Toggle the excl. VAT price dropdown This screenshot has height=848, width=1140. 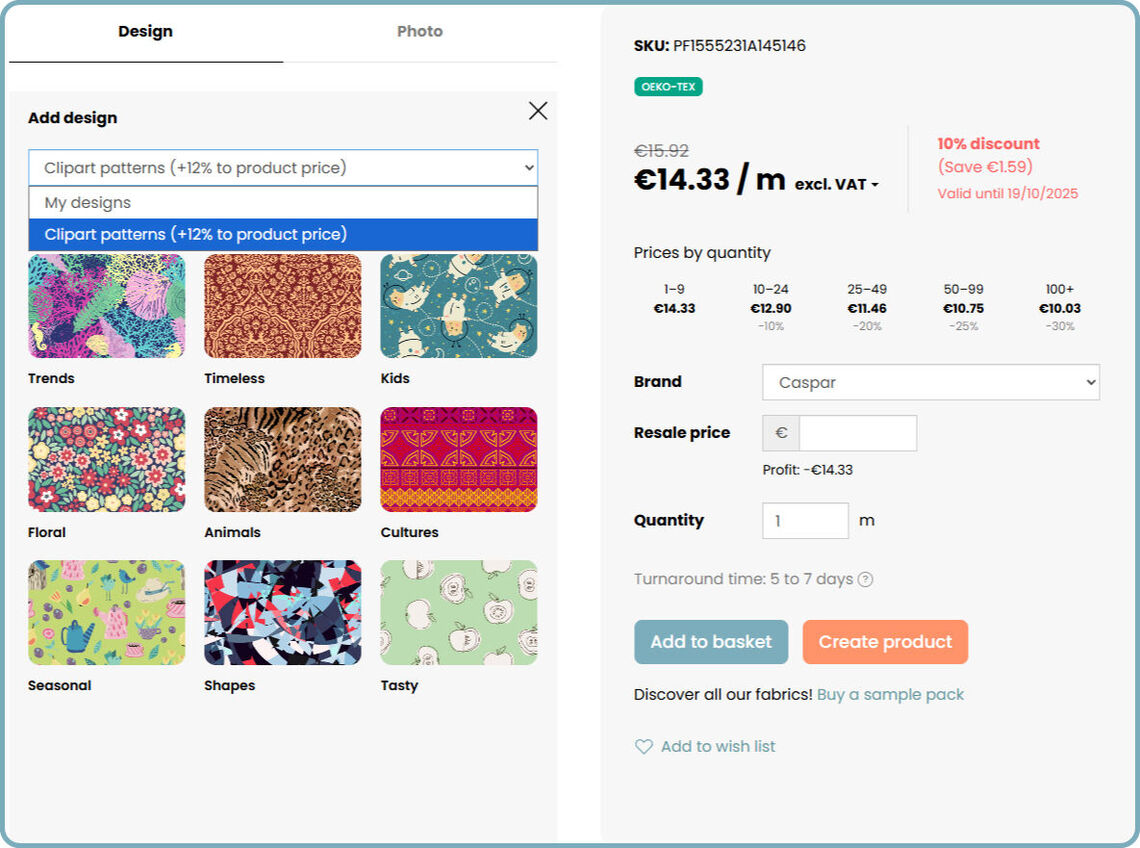pyautogui.click(x=837, y=185)
